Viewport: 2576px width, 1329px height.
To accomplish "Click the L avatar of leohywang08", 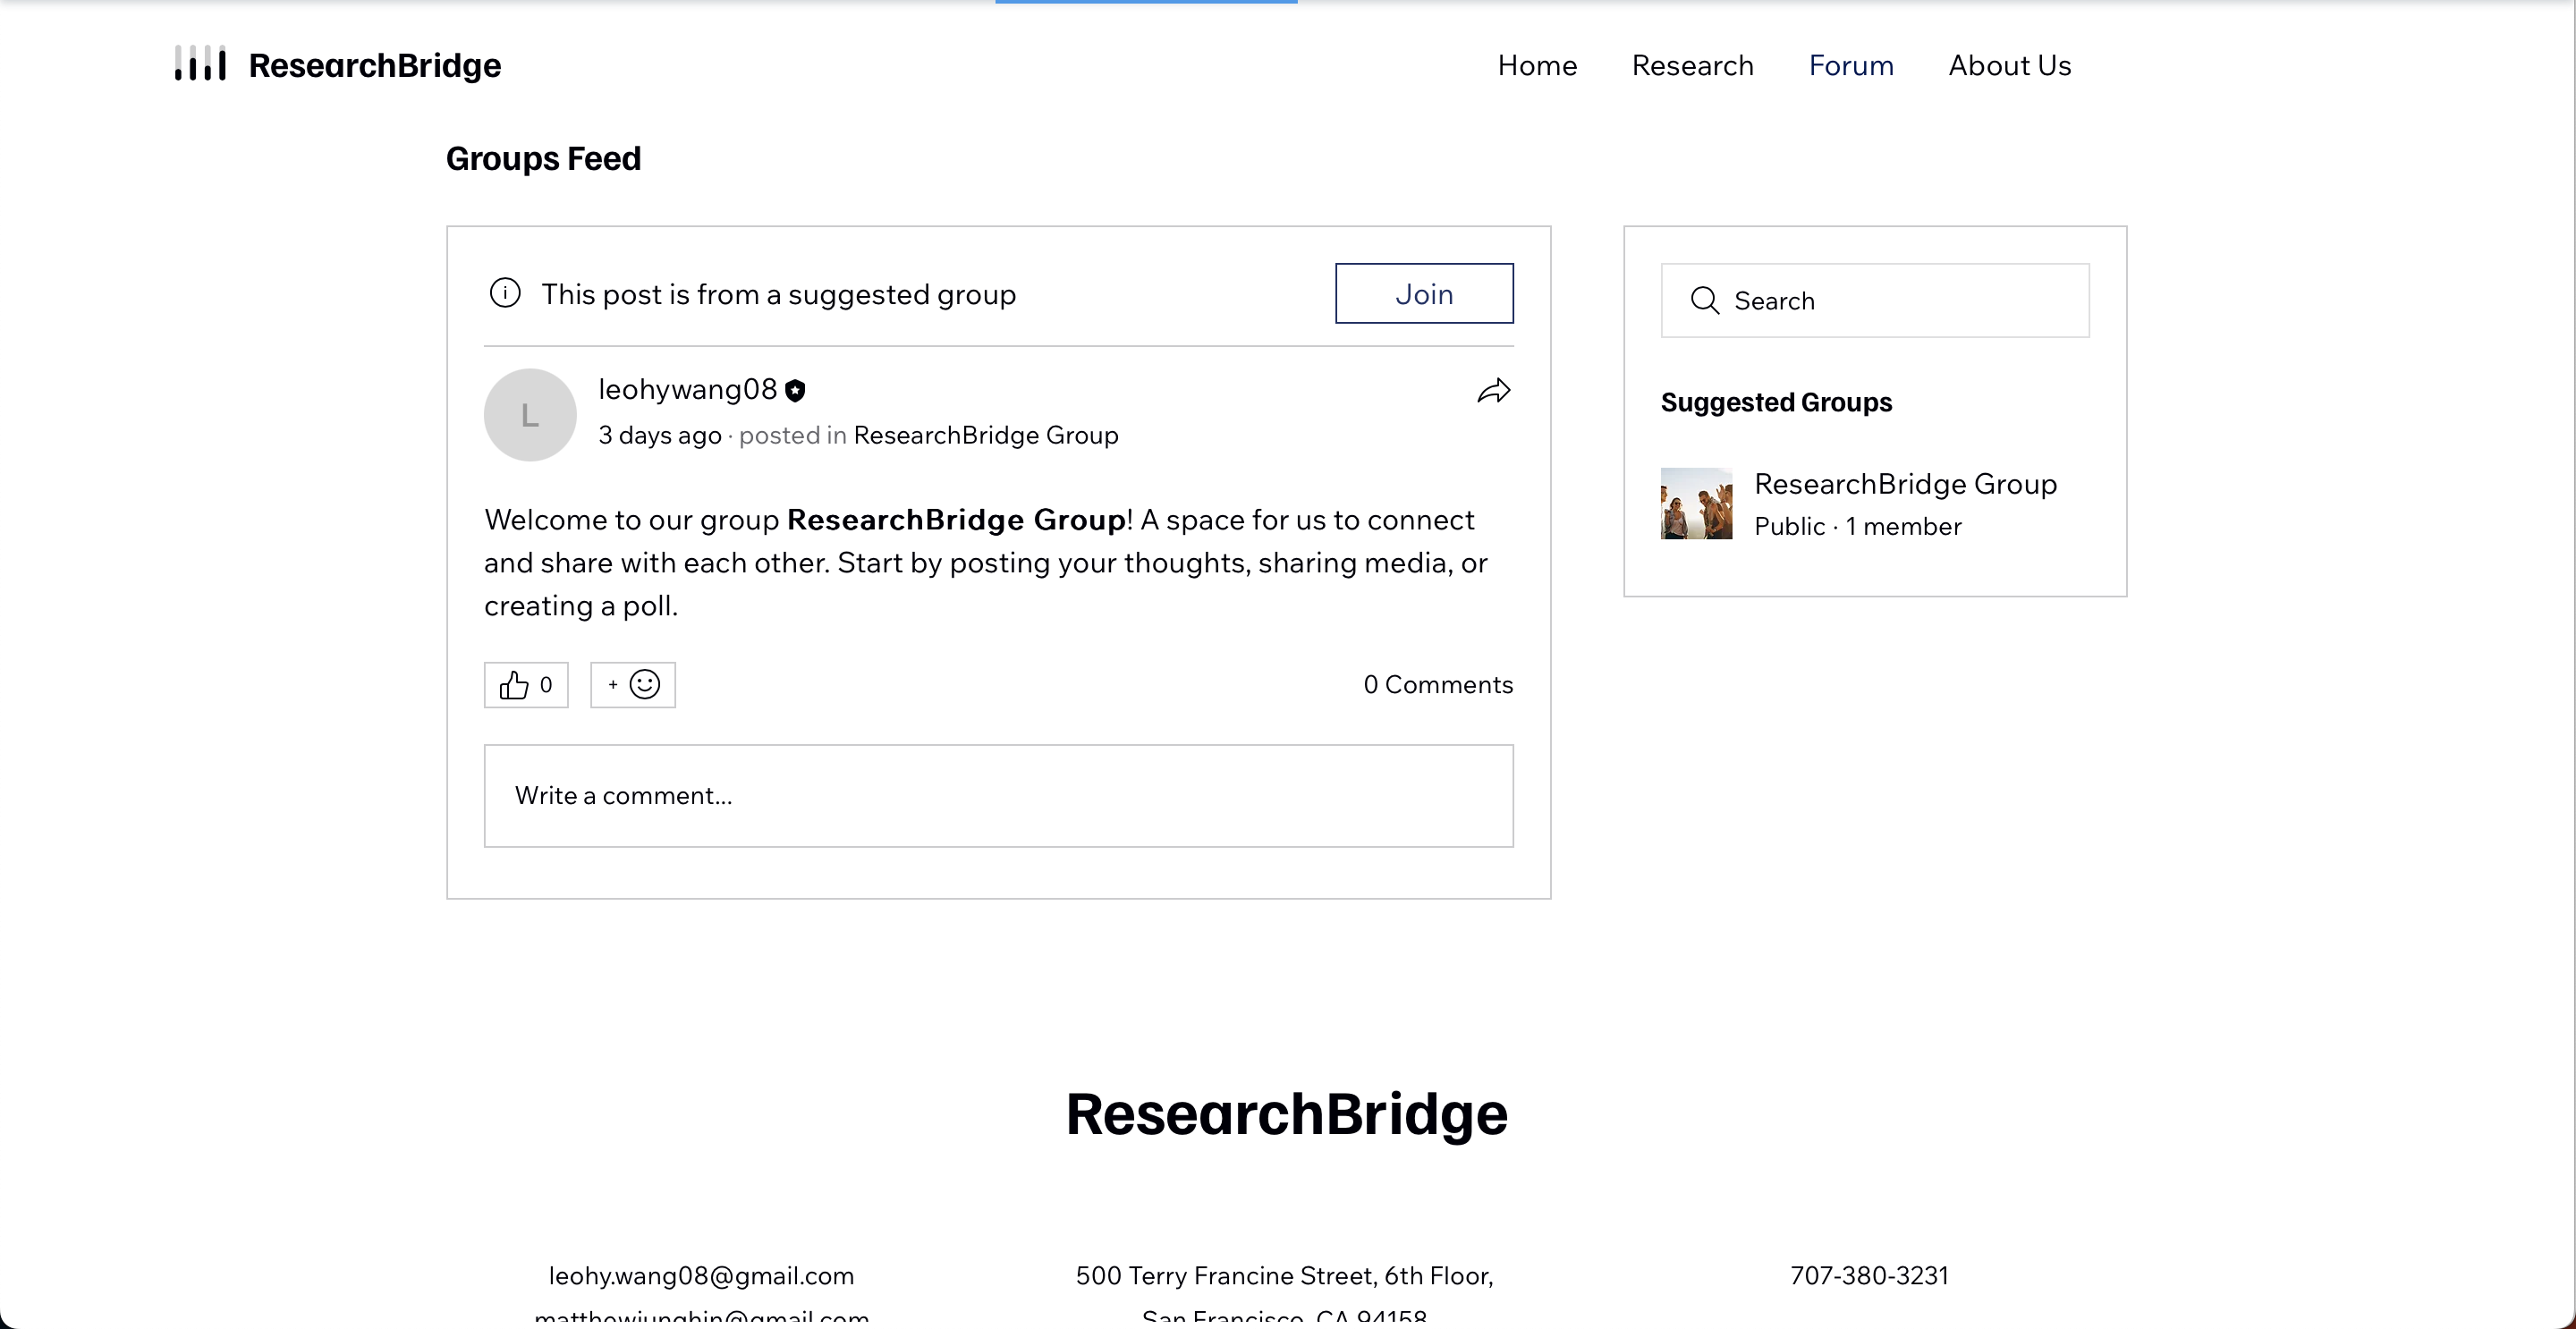I will 530,414.
